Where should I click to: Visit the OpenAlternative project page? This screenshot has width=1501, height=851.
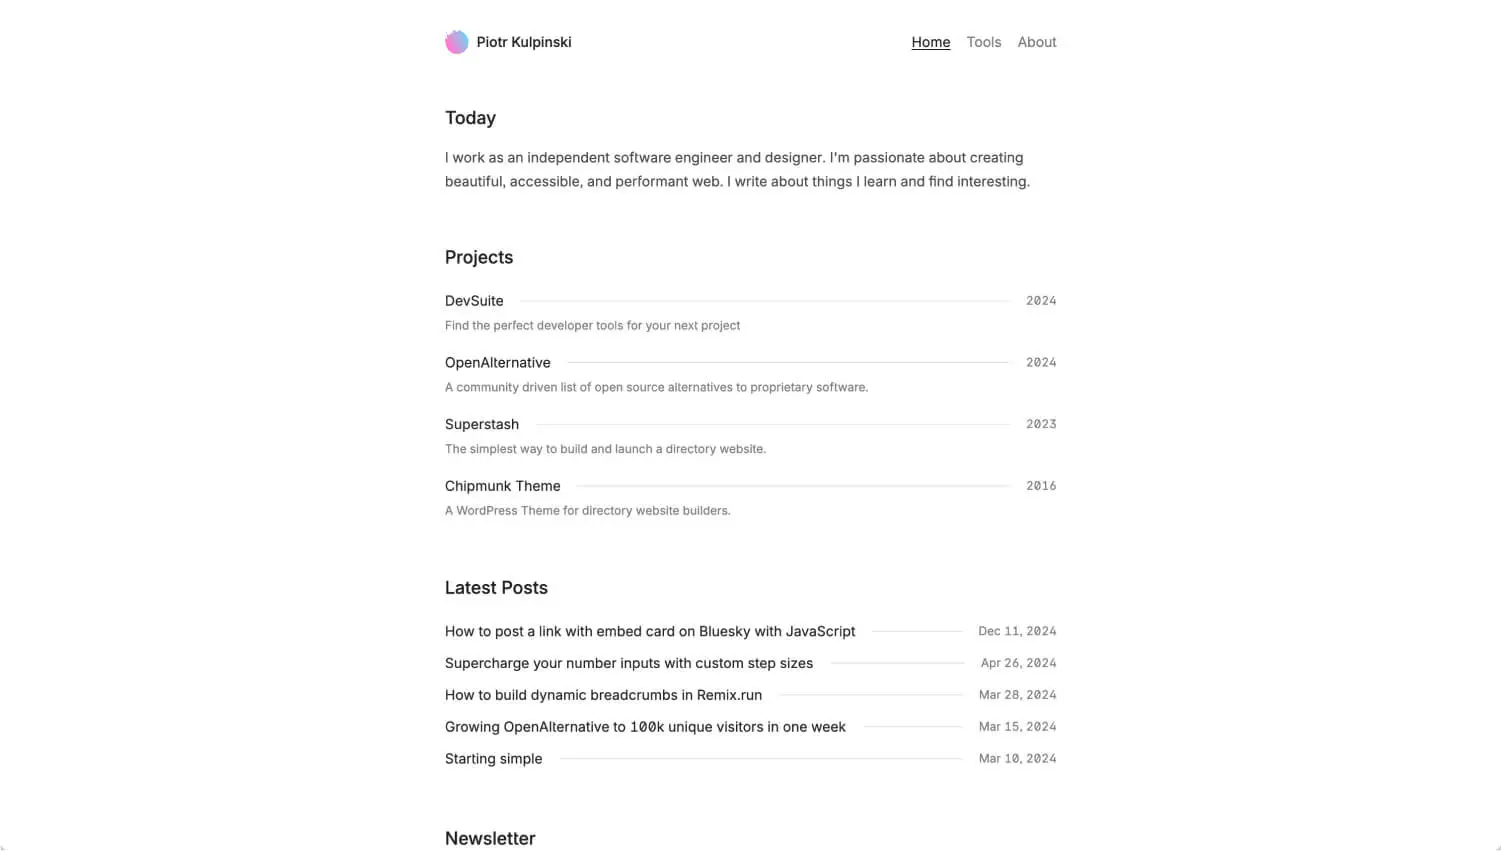[x=497, y=362]
